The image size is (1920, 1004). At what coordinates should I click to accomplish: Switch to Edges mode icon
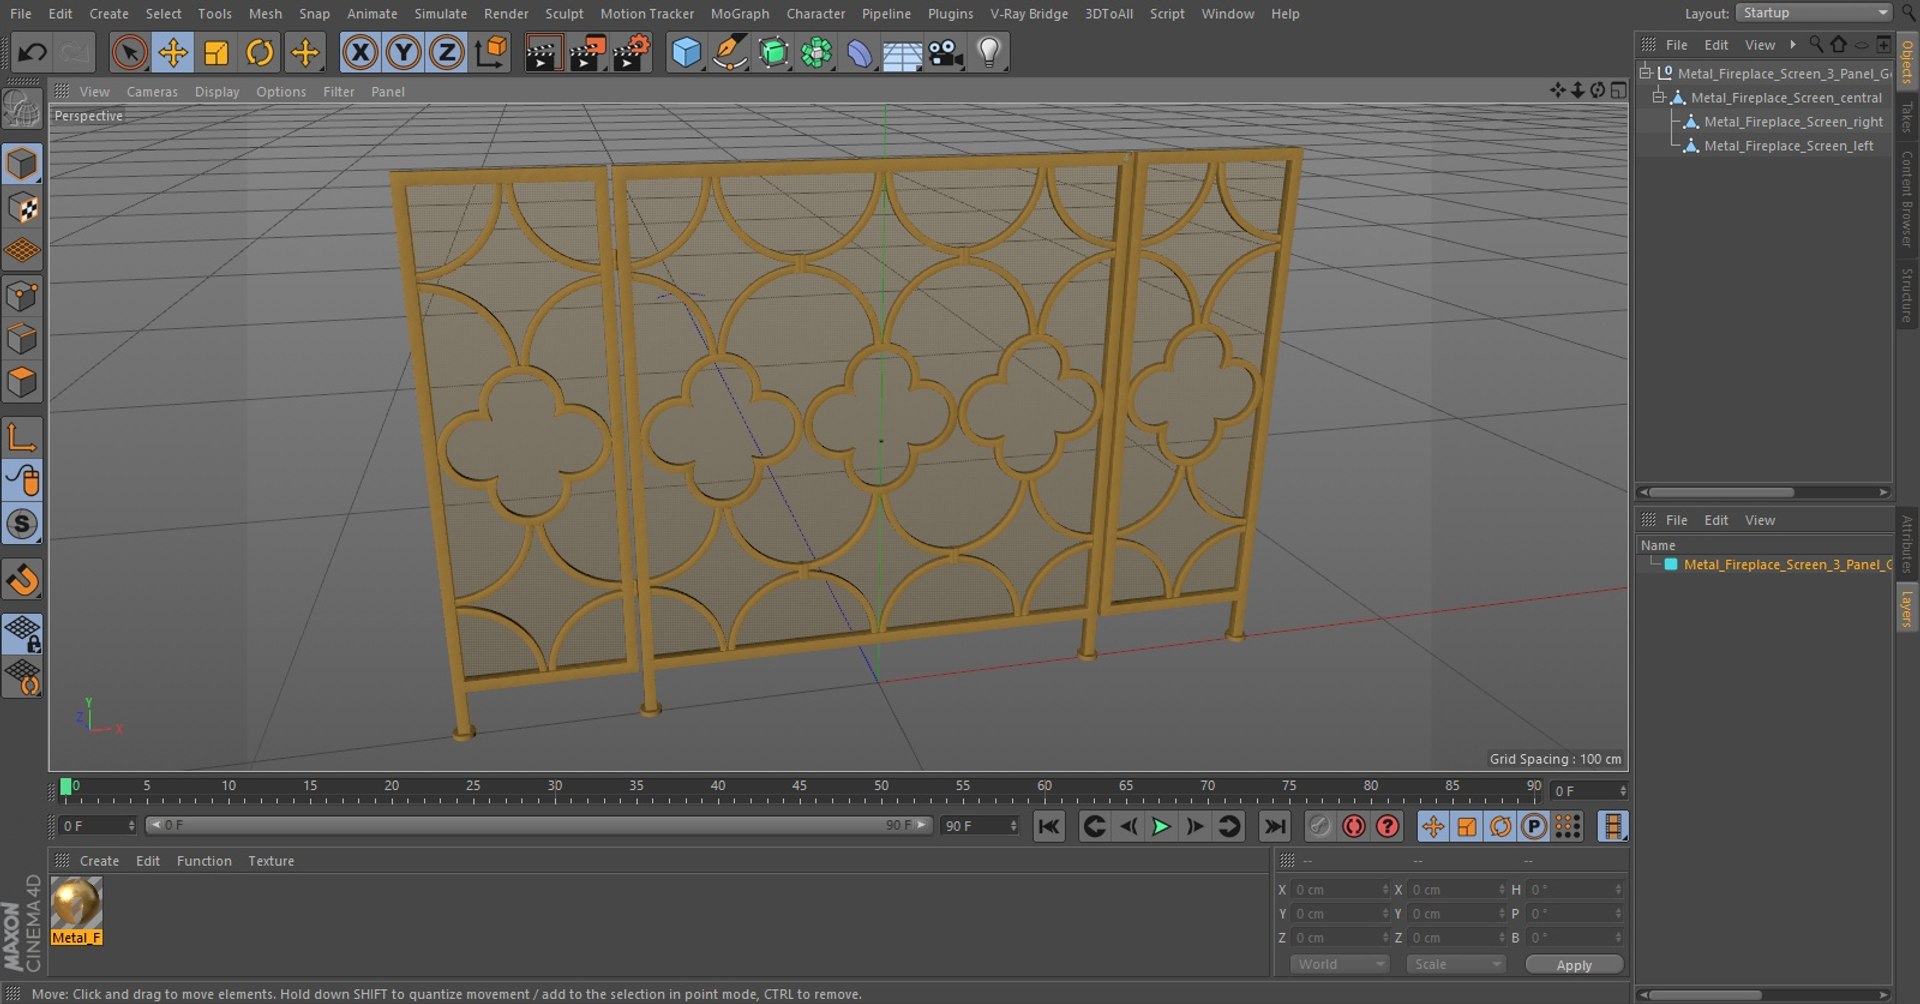click(x=22, y=339)
